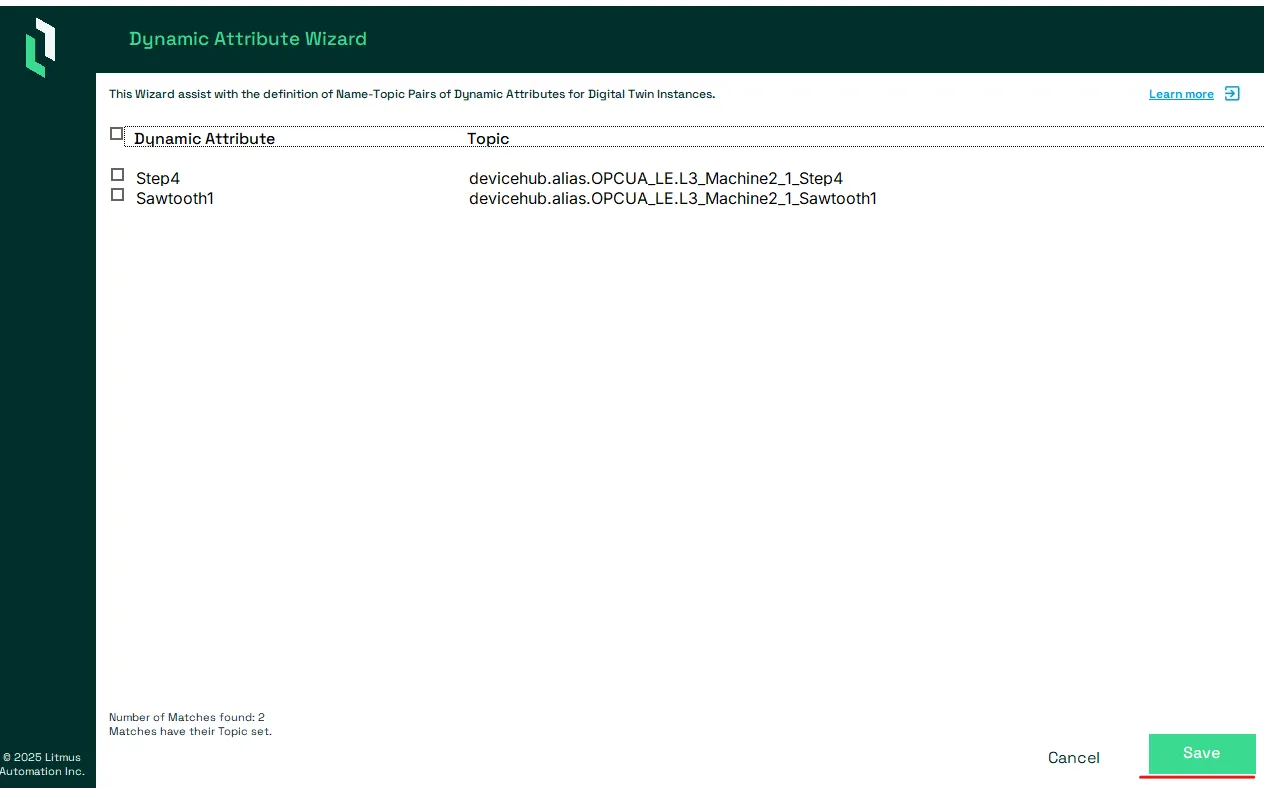Open the Learn more arrow icon
This screenshot has width=1264, height=788.
pos(1232,93)
